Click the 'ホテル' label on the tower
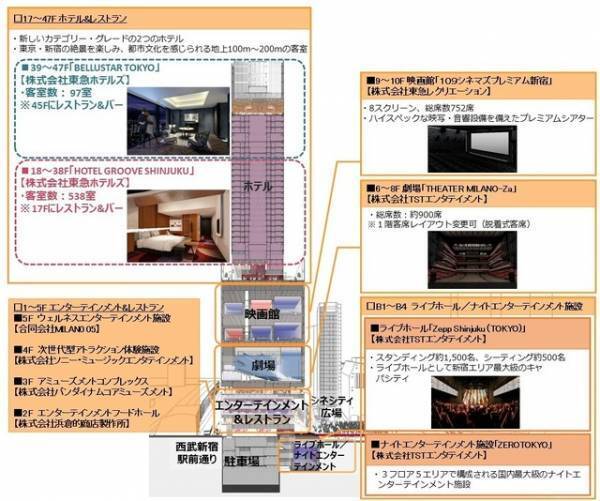The width and height of the screenshot is (600, 501). point(258,186)
